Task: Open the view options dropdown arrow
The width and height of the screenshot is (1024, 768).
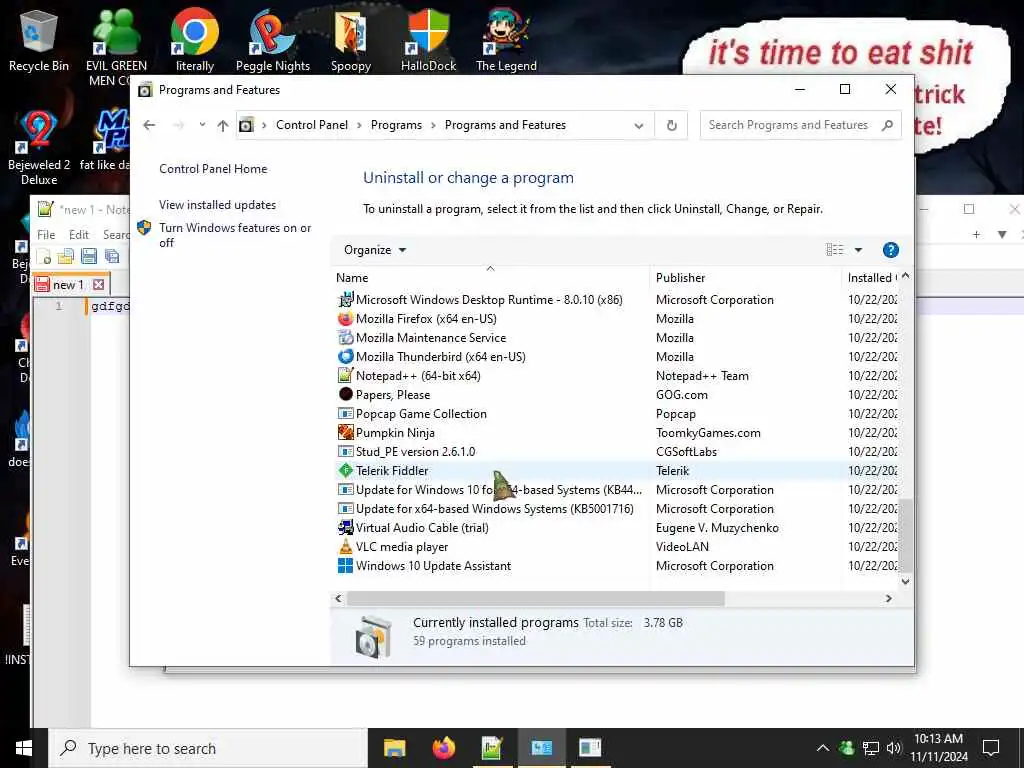Action: click(x=858, y=250)
